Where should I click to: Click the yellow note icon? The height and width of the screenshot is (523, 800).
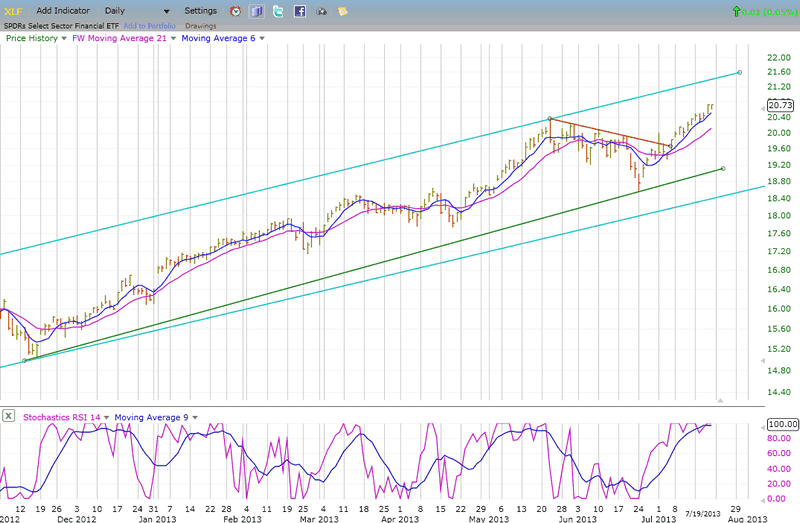tap(343, 11)
